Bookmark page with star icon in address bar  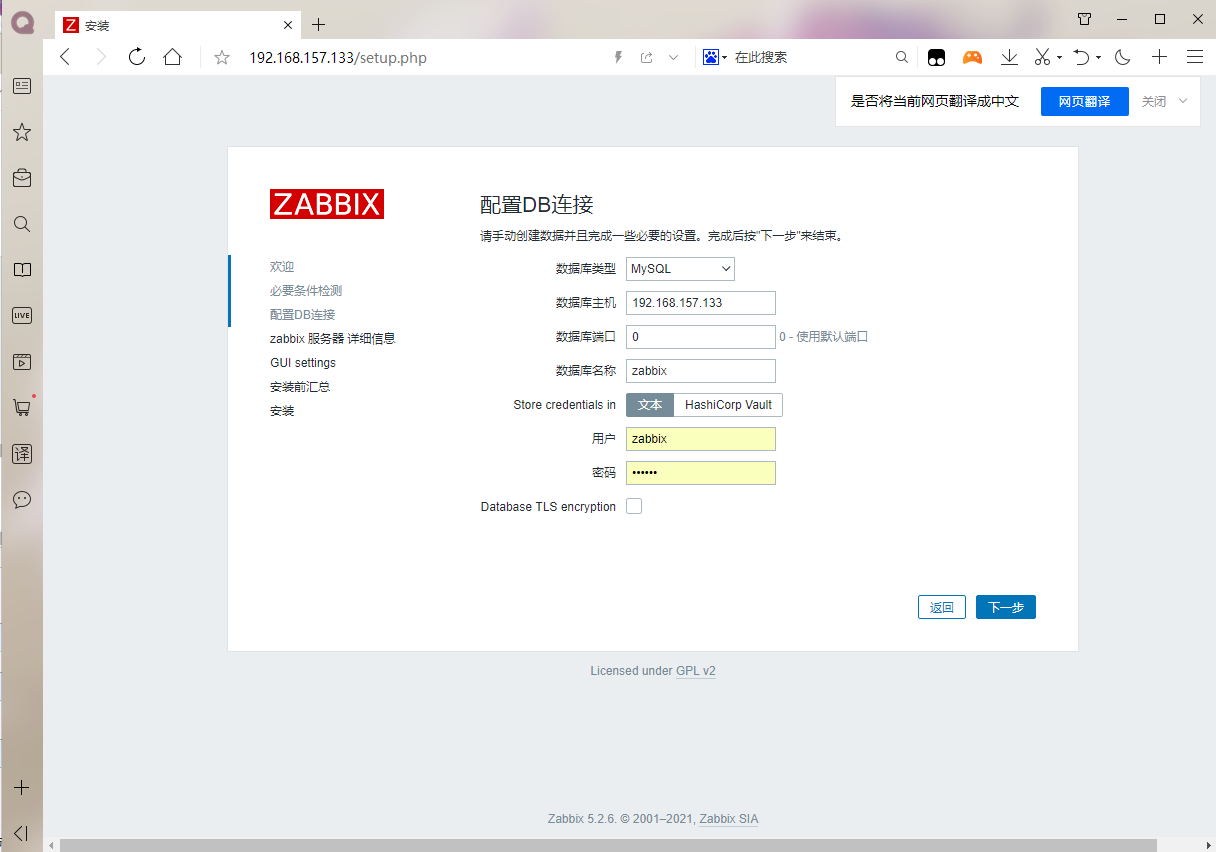click(x=222, y=58)
